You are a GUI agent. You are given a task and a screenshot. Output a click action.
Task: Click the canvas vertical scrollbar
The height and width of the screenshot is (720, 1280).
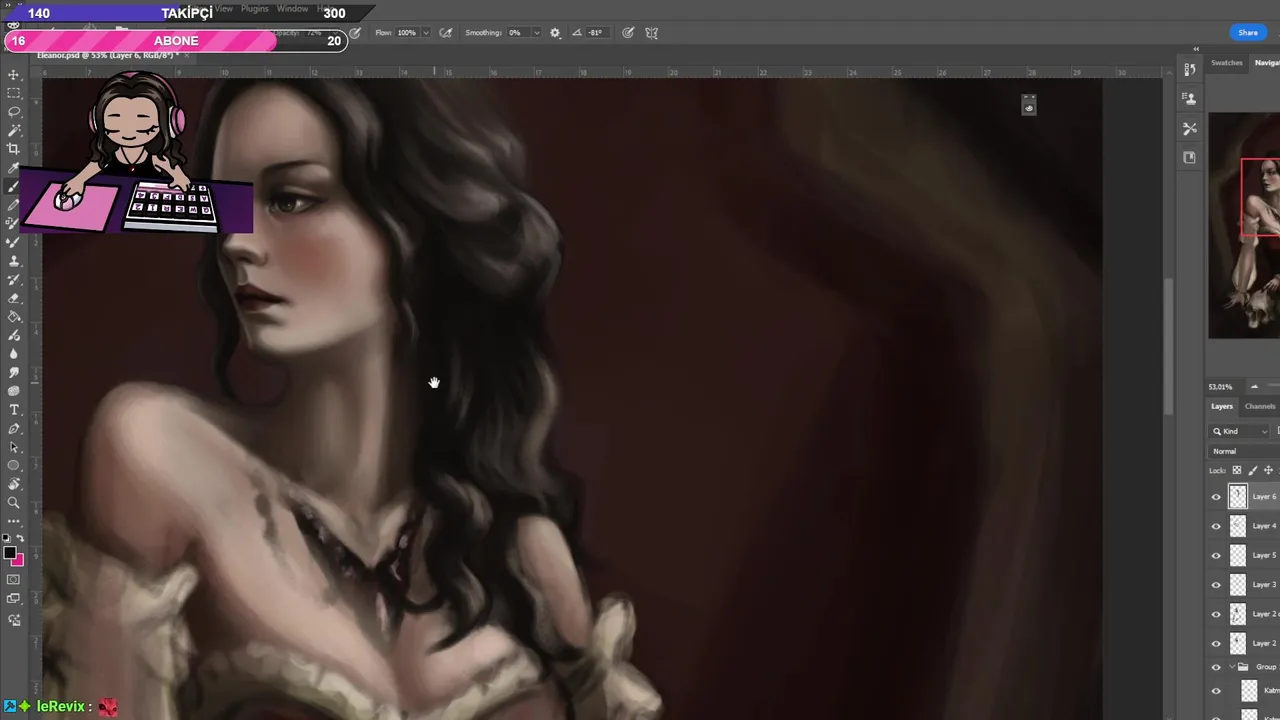click(x=1168, y=348)
